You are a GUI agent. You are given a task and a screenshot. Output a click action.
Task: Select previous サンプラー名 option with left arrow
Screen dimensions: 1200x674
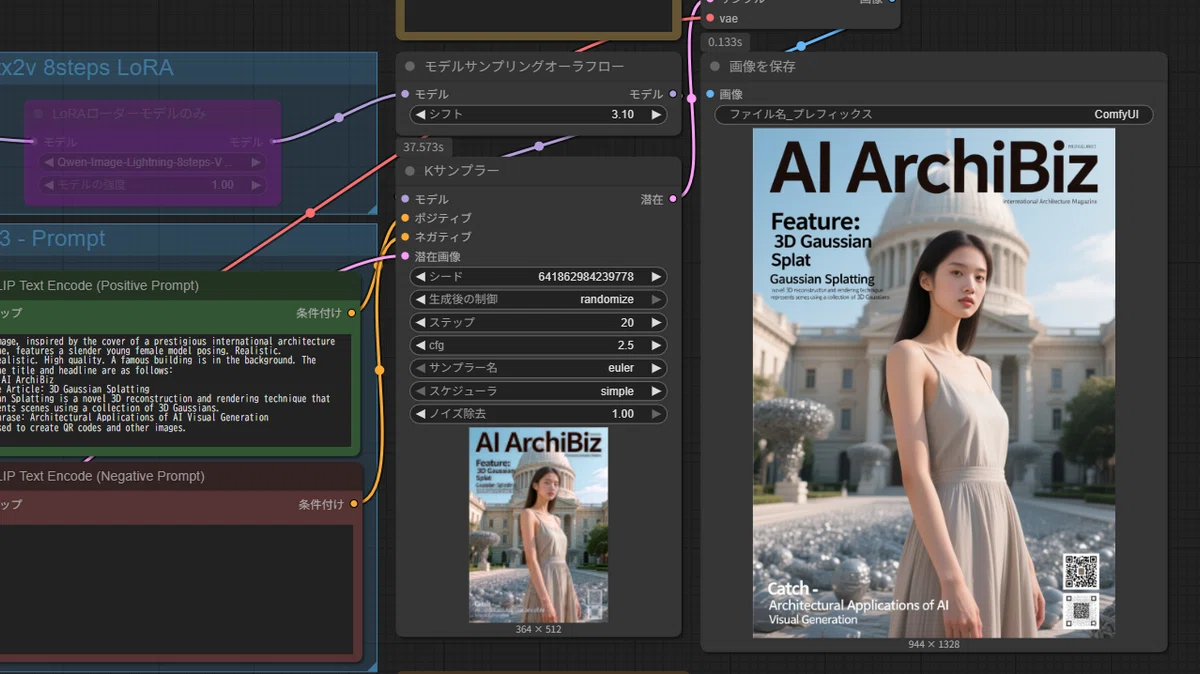point(420,368)
